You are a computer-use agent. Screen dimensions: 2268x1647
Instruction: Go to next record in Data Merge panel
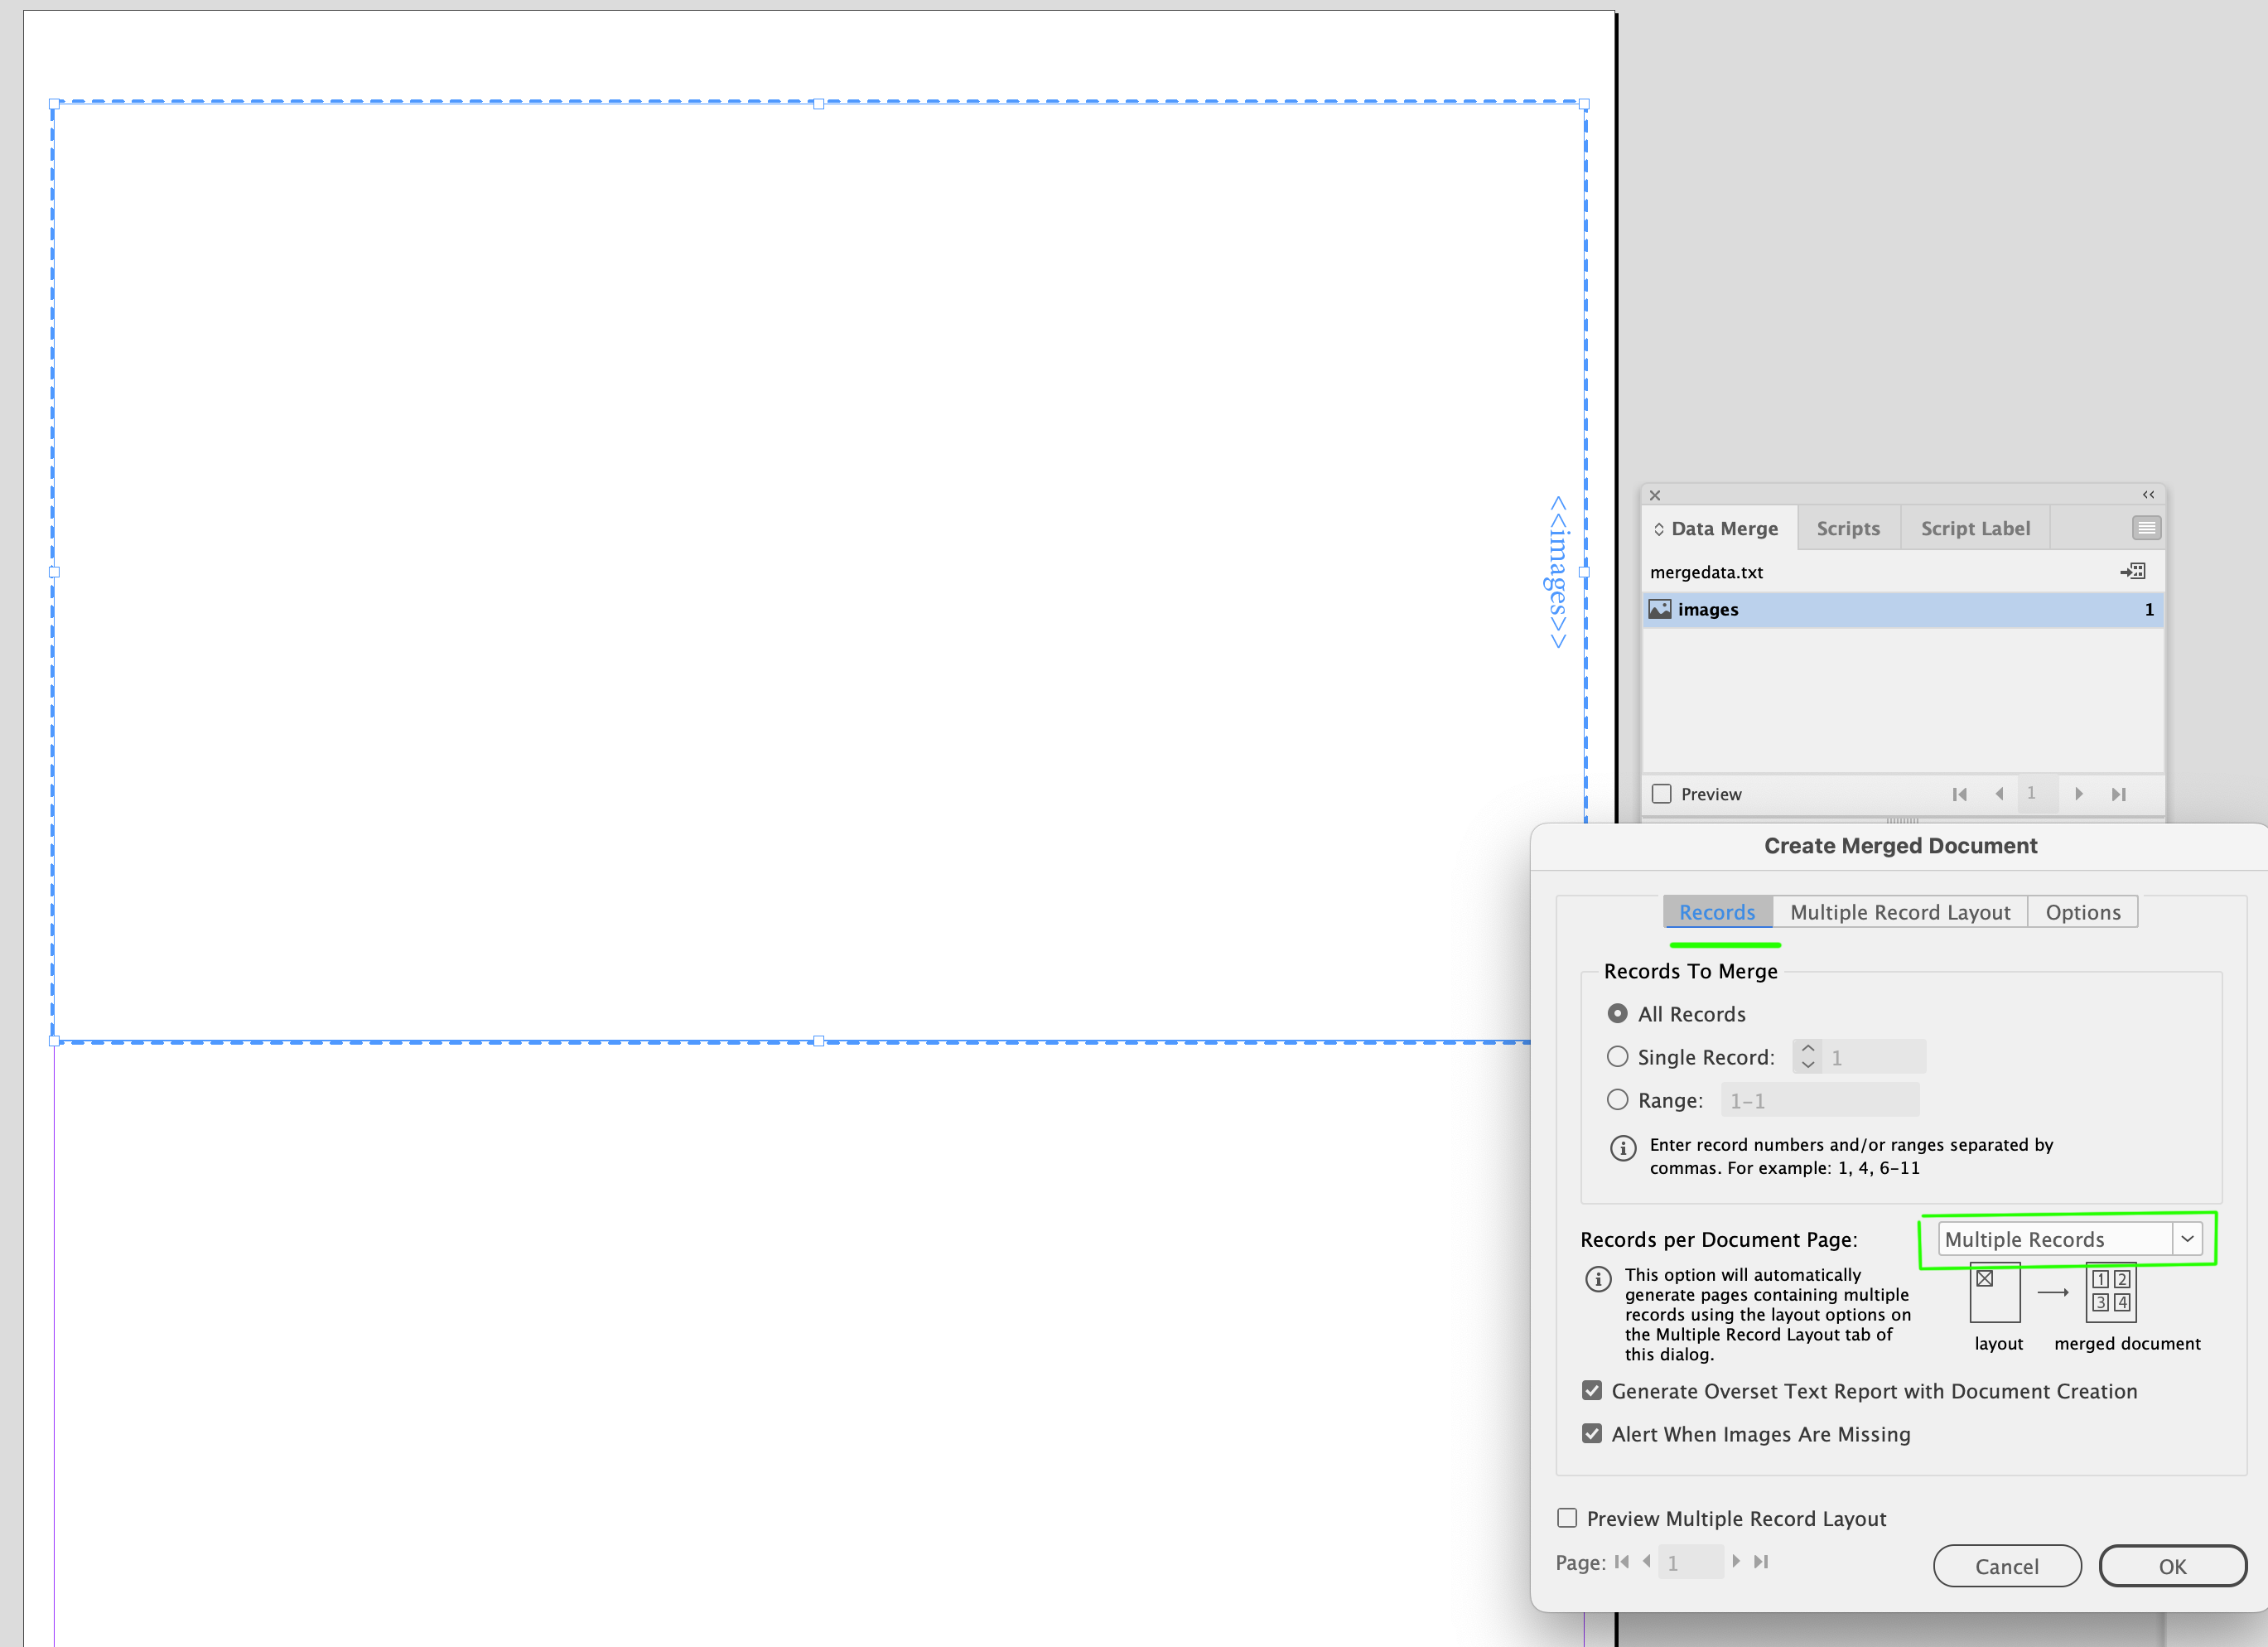click(2079, 793)
